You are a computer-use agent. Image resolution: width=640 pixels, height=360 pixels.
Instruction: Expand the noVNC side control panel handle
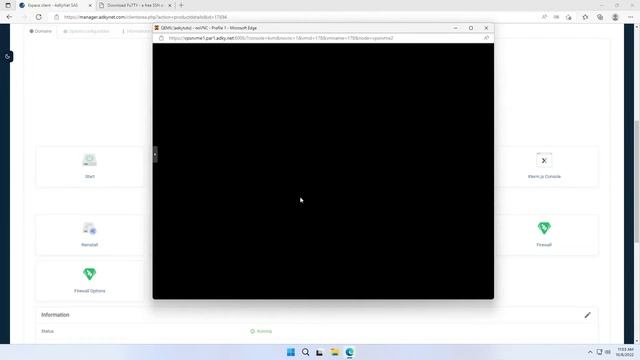coord(155,154)
